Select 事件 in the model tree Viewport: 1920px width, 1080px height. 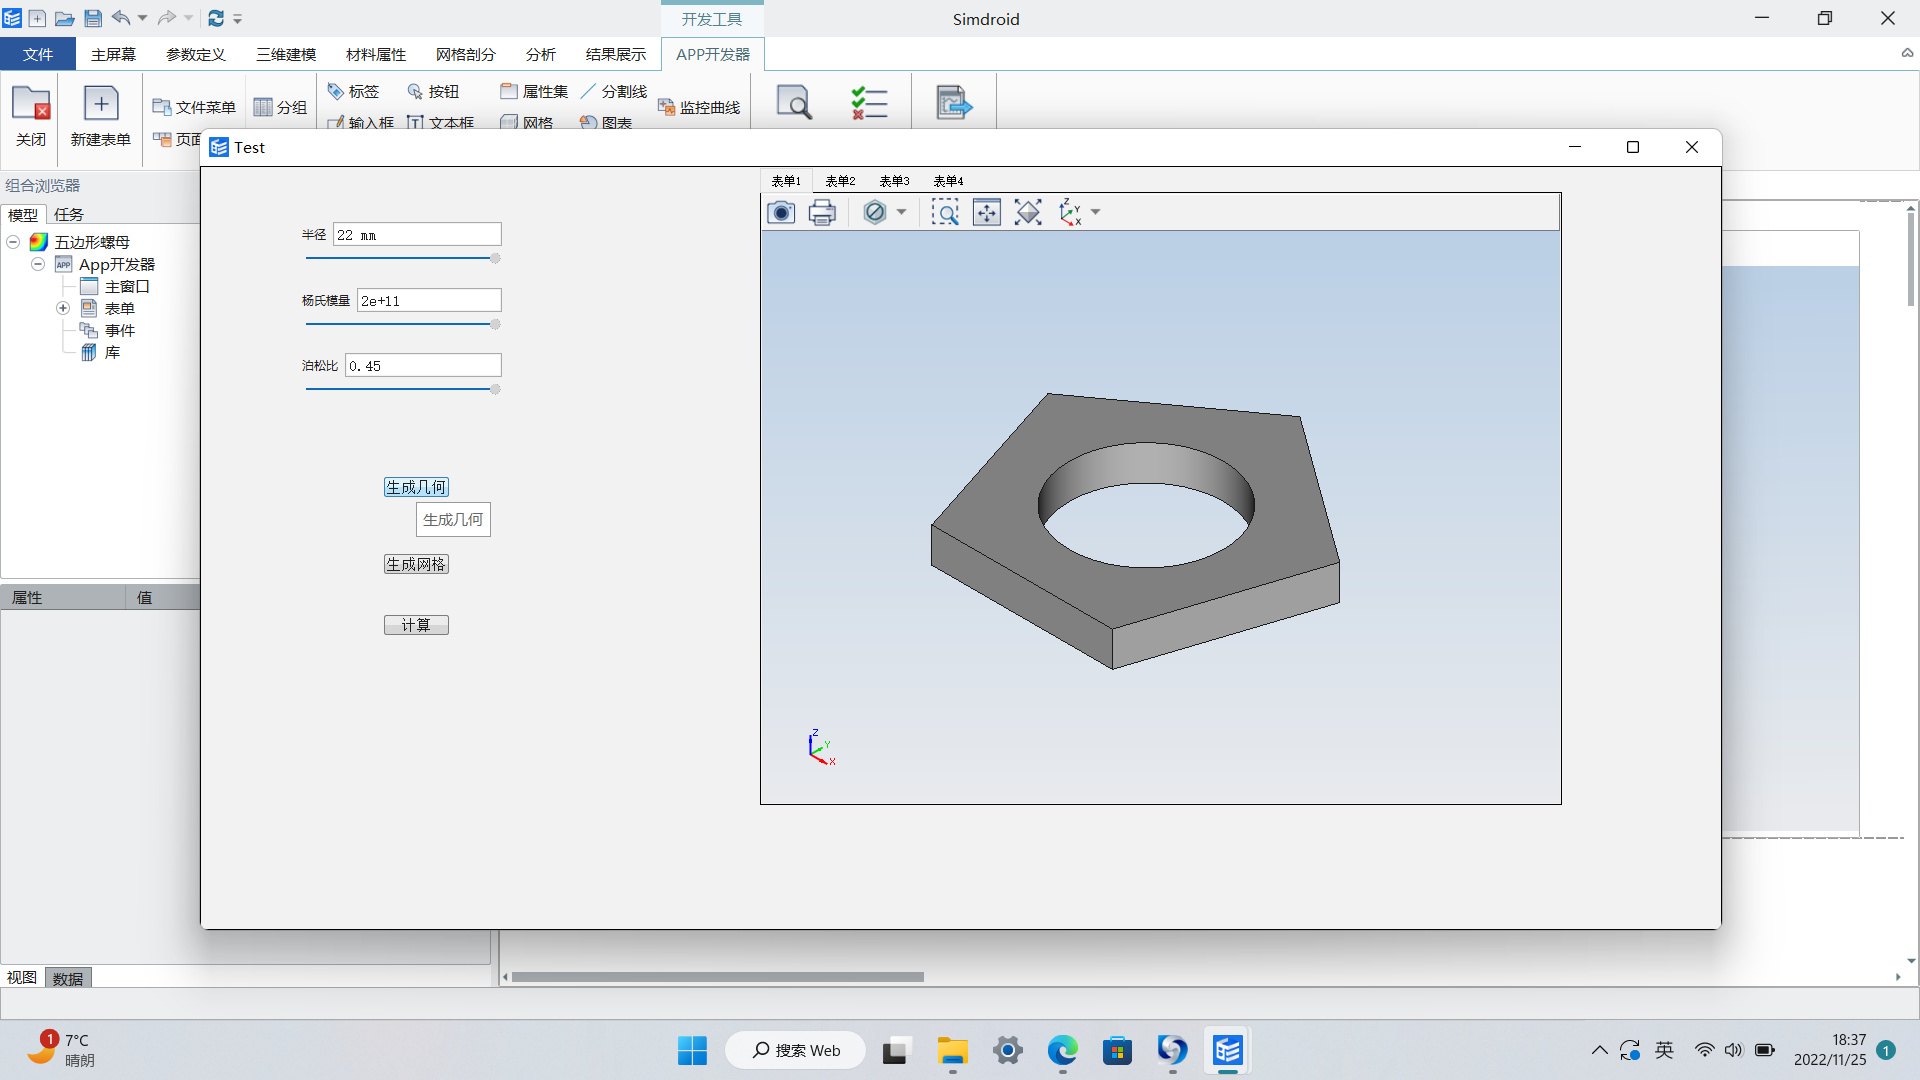120,330
